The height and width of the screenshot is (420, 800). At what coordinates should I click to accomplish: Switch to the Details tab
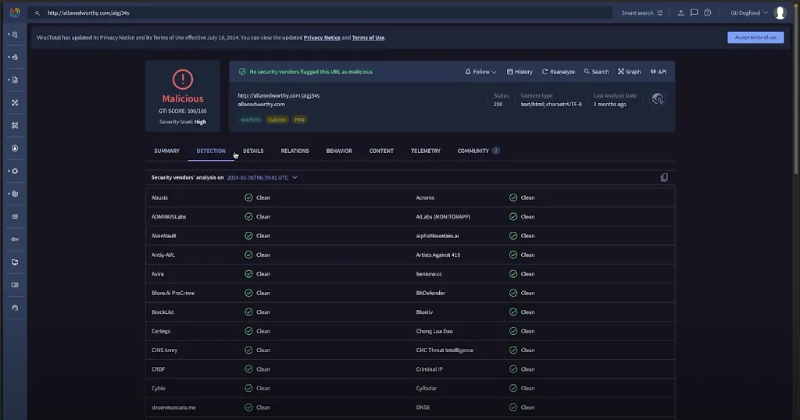253,151
